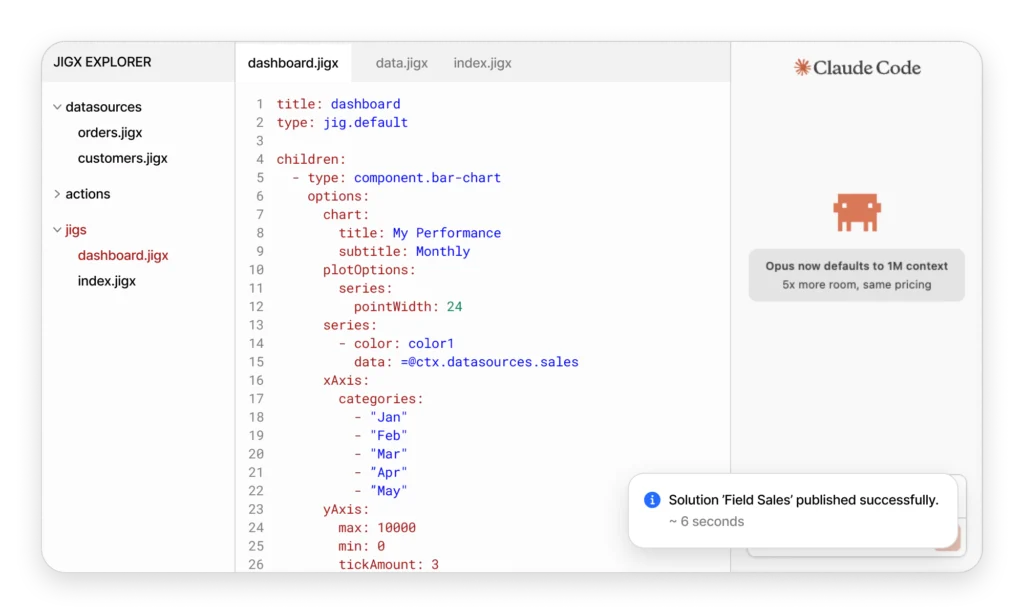1024x614 pixels.
Task: Click the blue info icon in notification
Action: (x=652, y=500)
